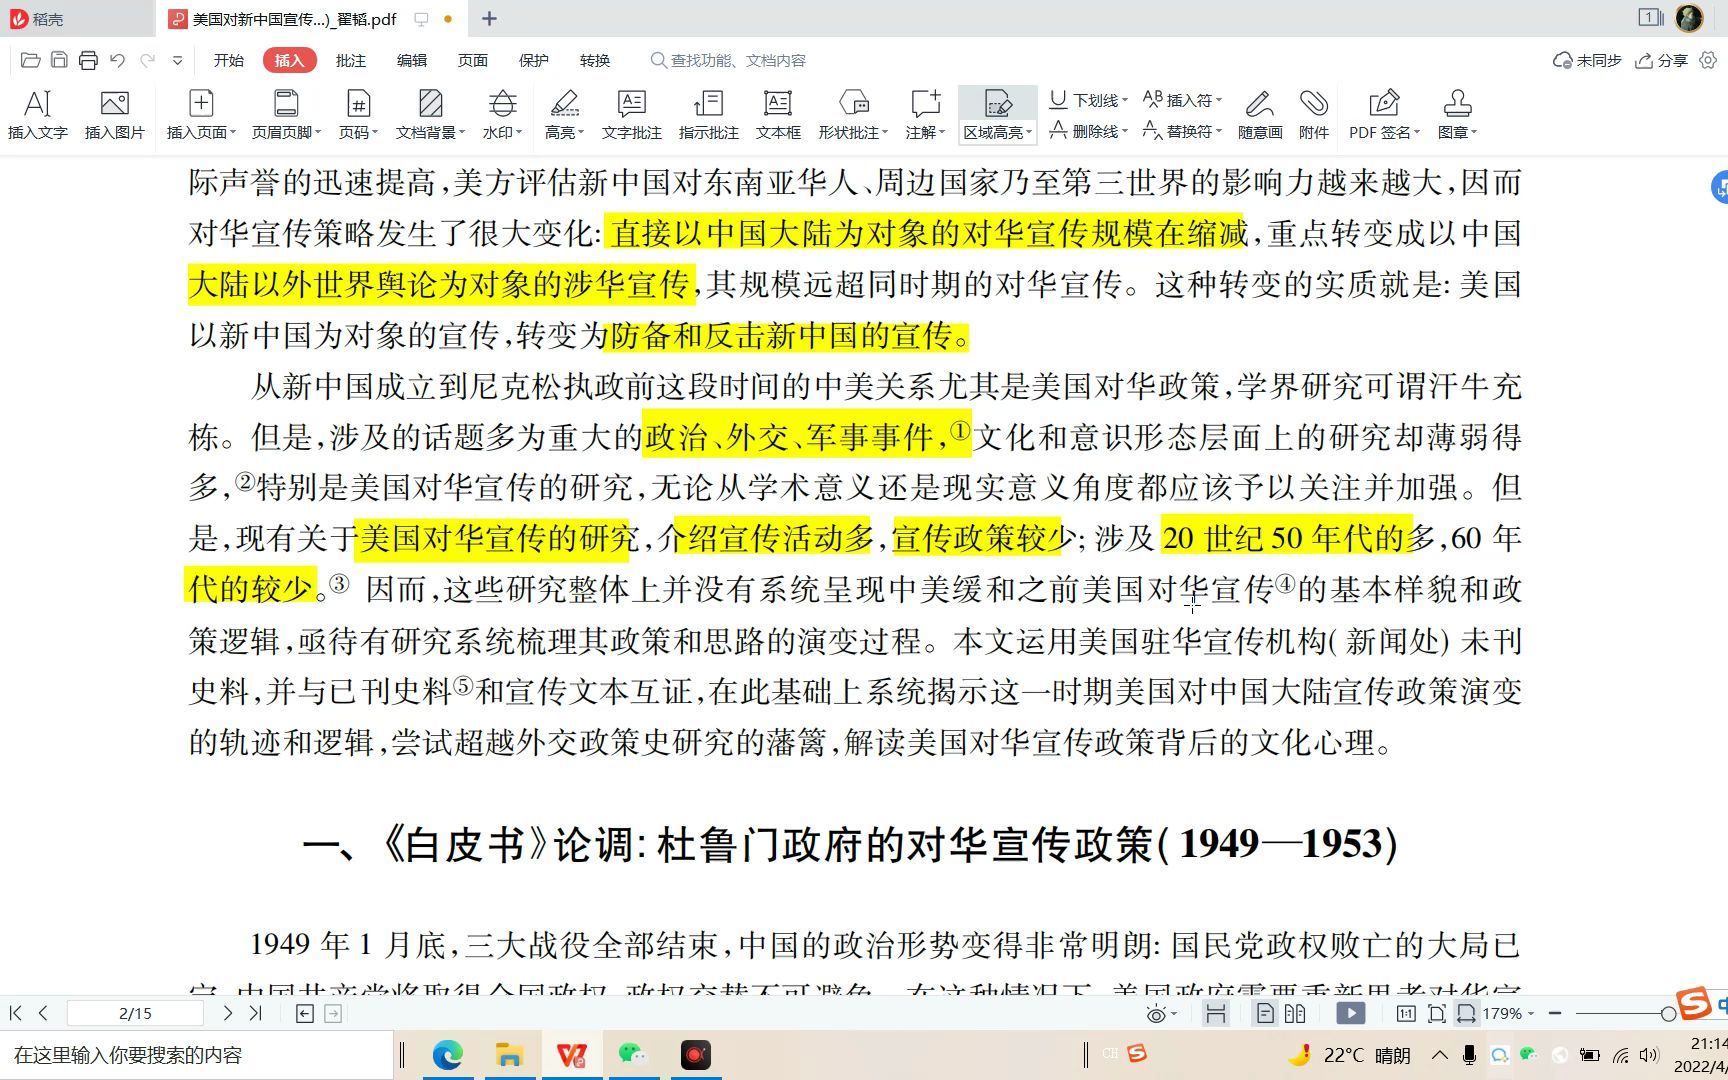Click the search functions input field
Image resolution: width=1728 pixels, height=1080 pixels.
pos(730,60)
